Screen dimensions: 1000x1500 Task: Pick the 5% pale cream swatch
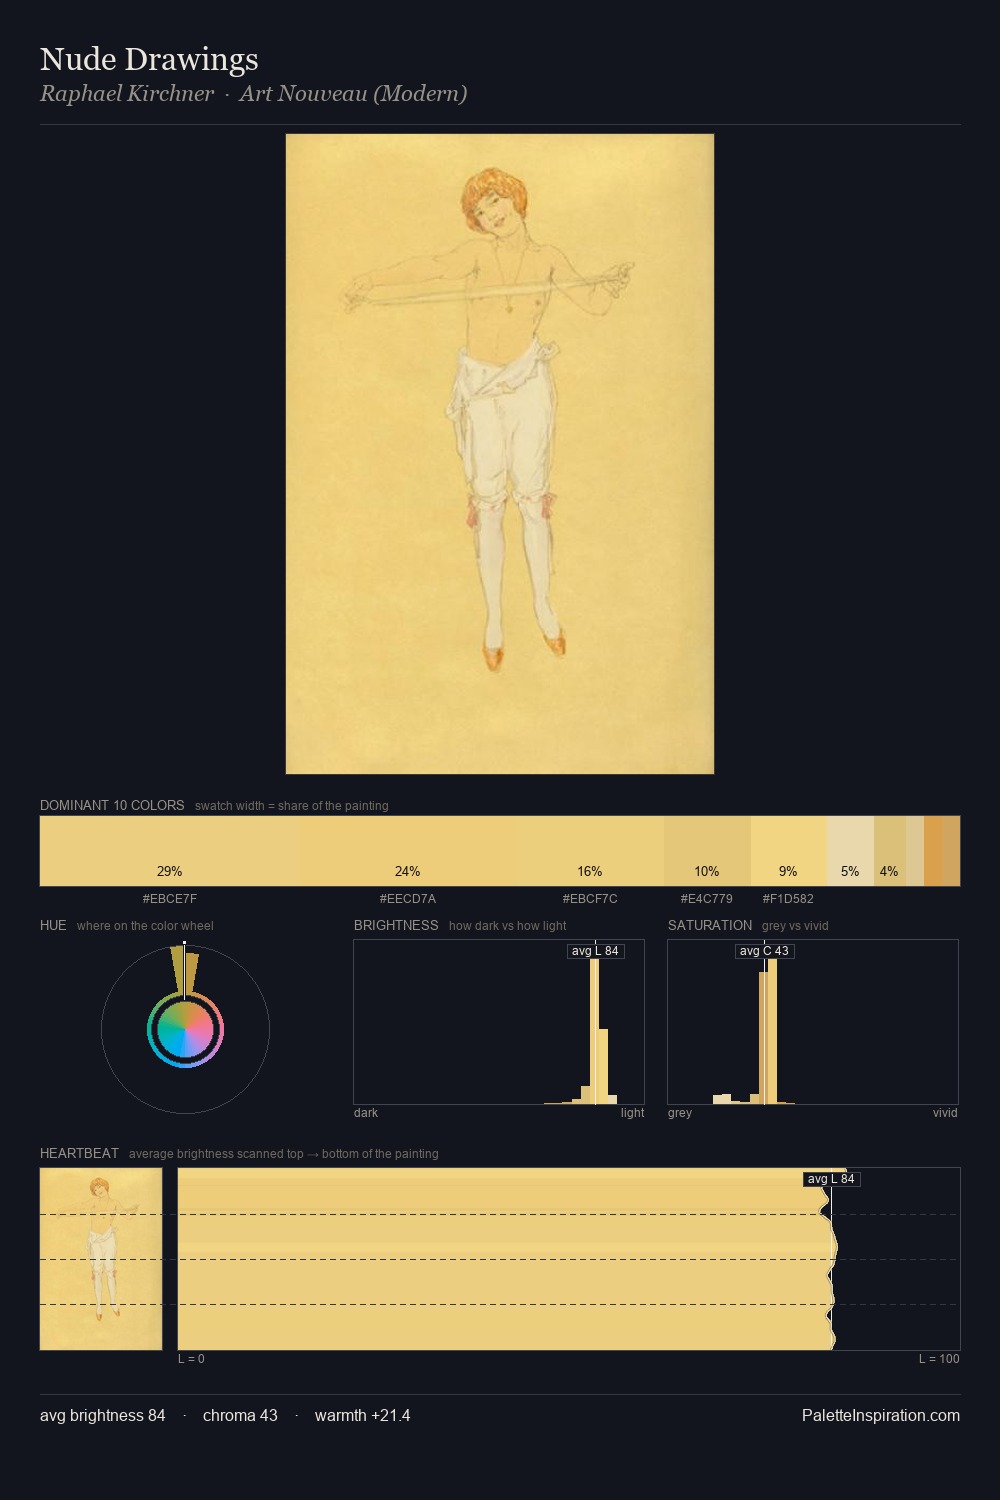(x=850, y=851)
